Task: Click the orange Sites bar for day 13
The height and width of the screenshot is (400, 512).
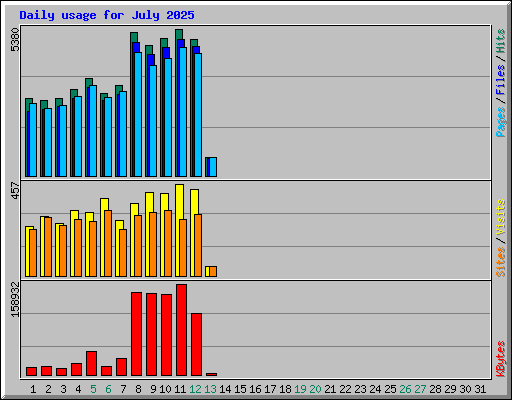Action: (213, 271)
